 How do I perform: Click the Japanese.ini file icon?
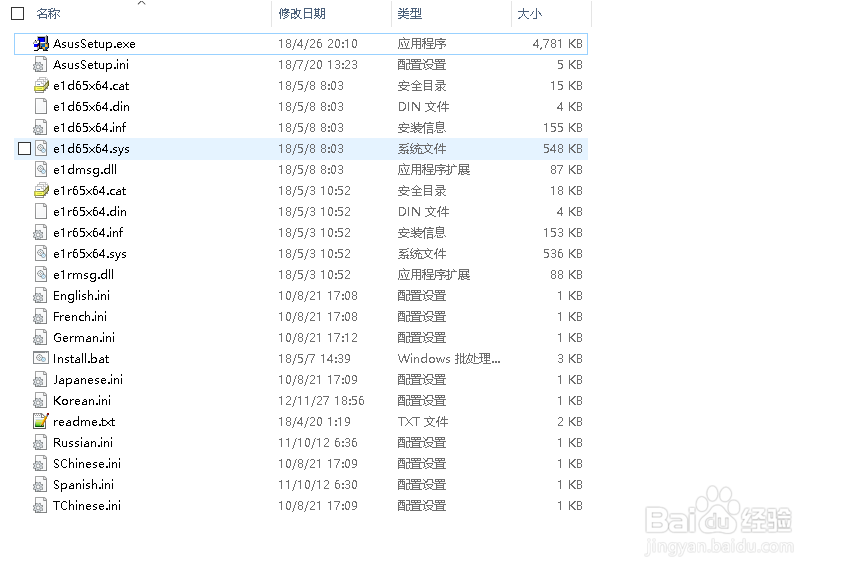pyautogui.click(x=40, y=380)
